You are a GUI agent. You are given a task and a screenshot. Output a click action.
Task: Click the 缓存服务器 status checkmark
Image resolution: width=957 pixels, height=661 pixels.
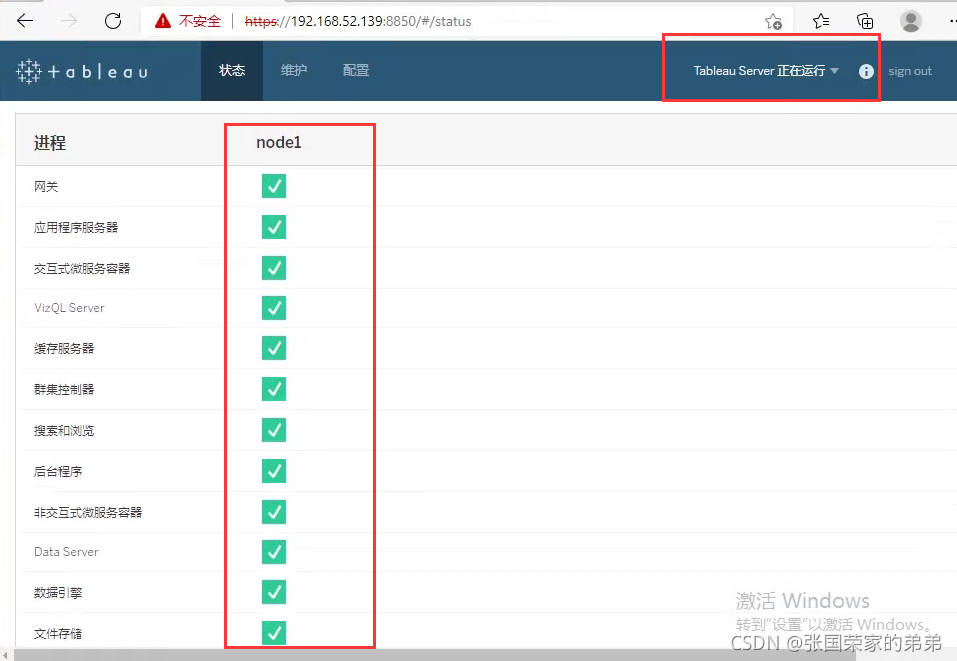(274, 348)
